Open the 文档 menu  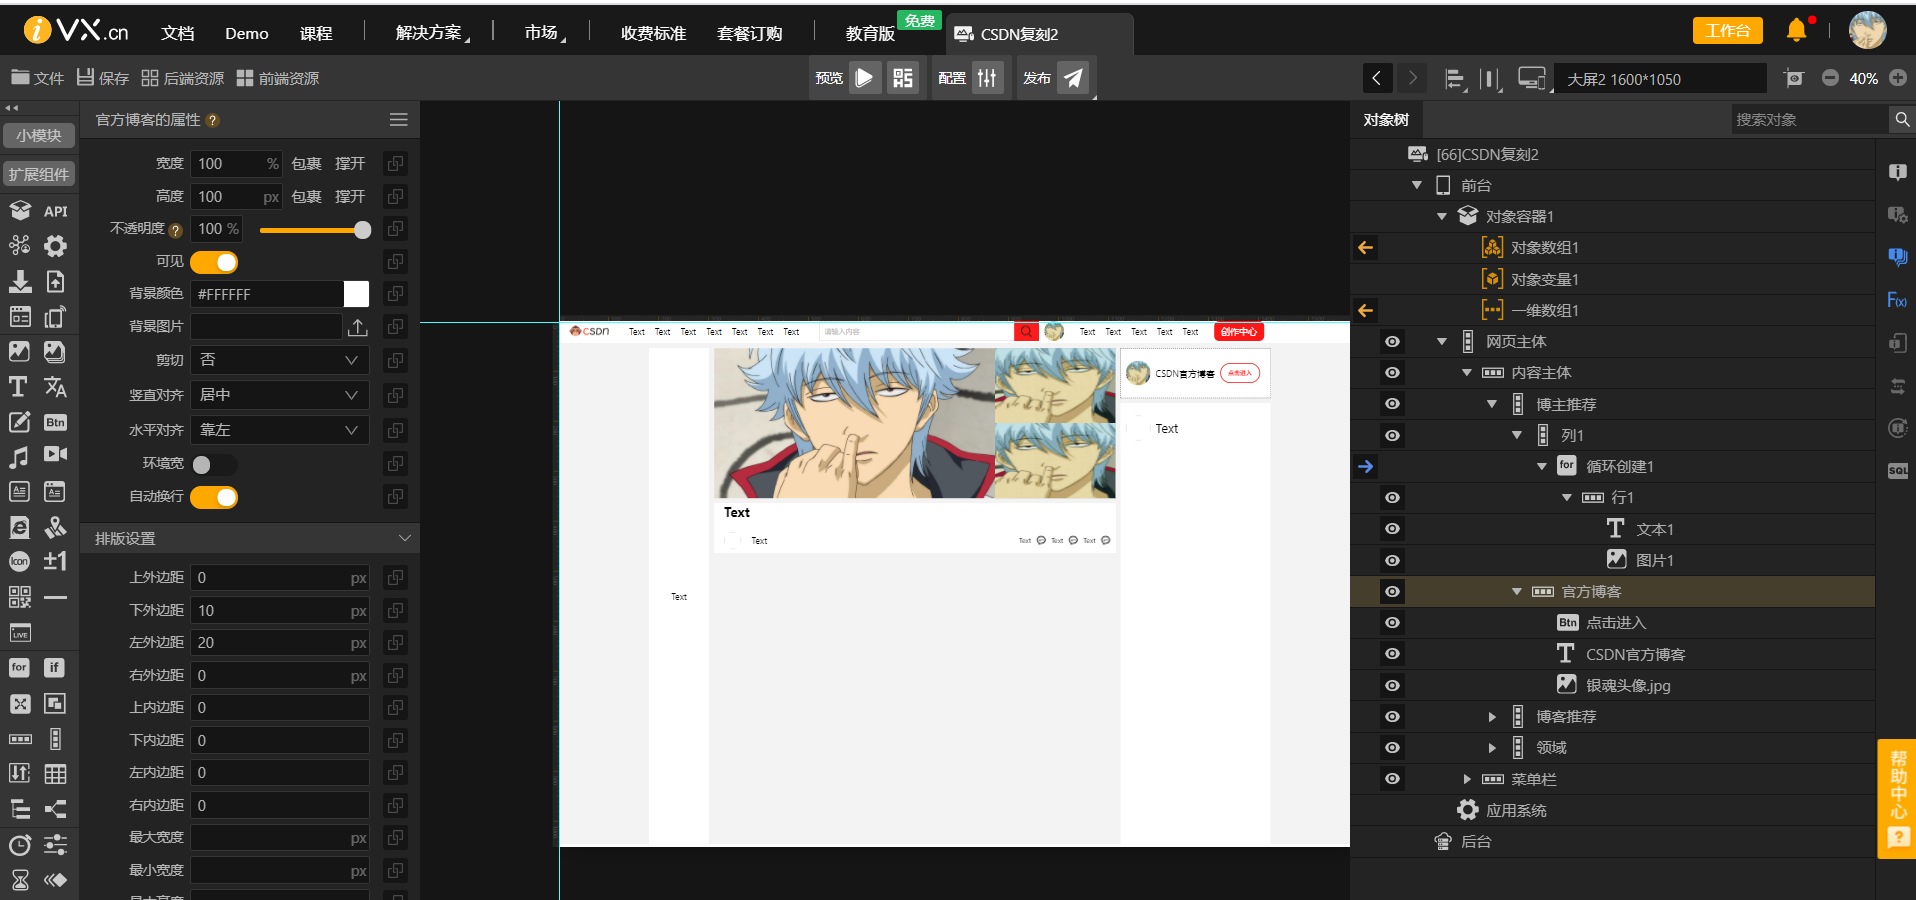[x=177, y=33]
